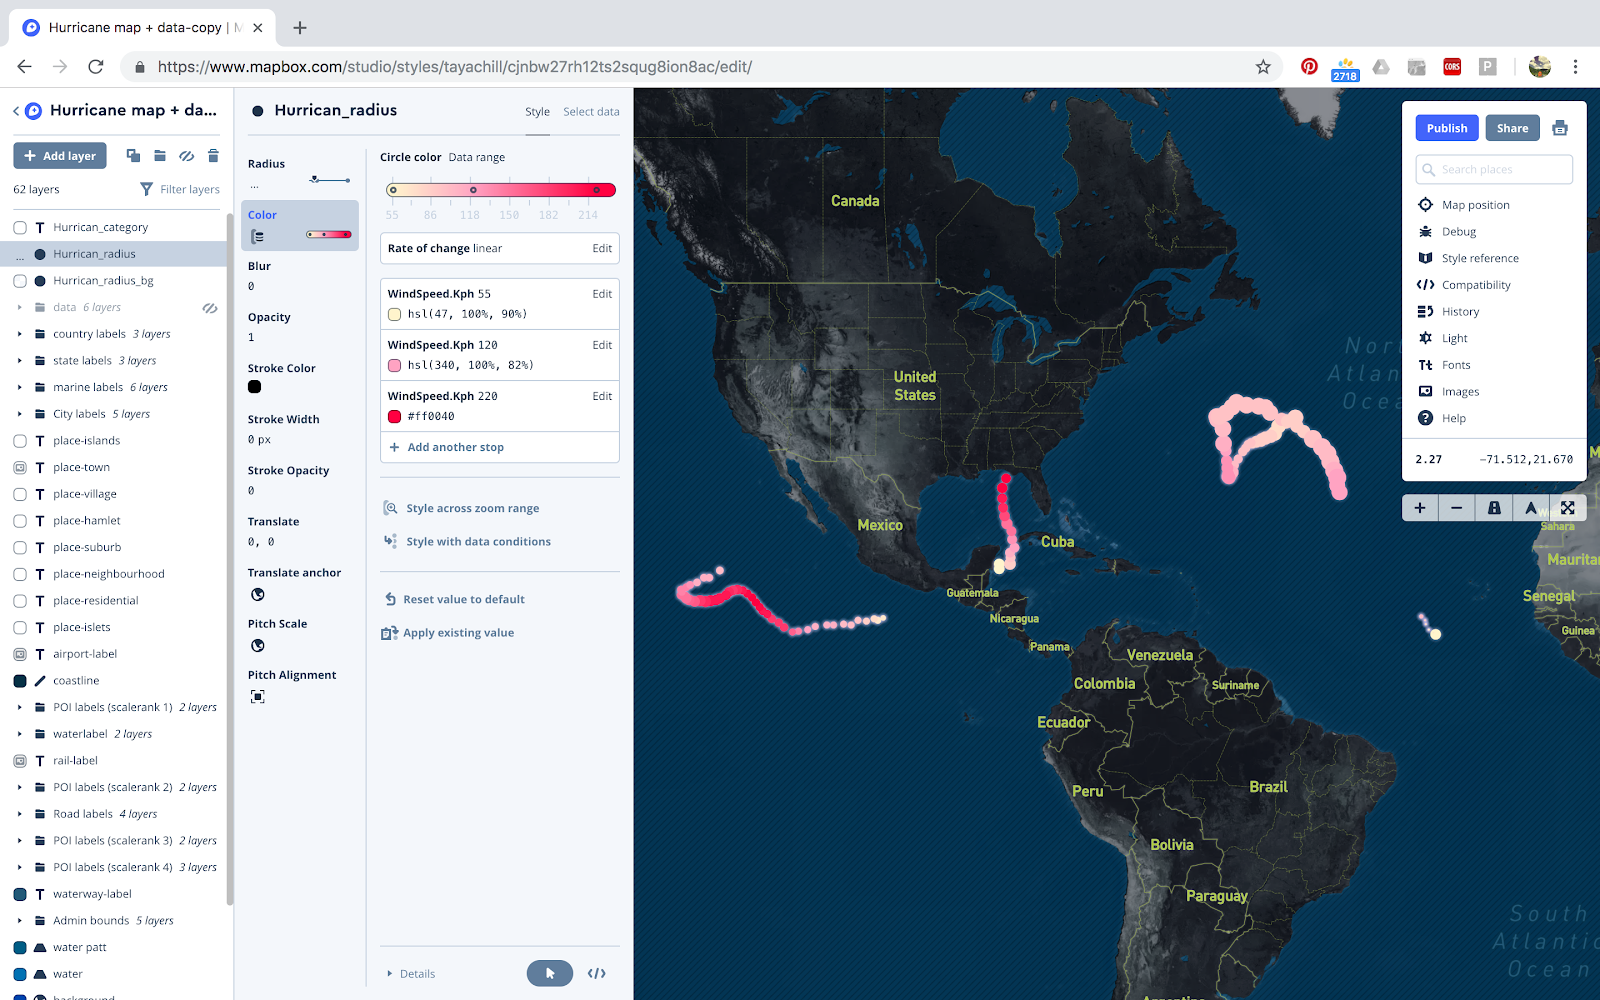Select the pointer inspect tool button
This screenshot has width=1600, height=1000.
click(x=550, y=973)
